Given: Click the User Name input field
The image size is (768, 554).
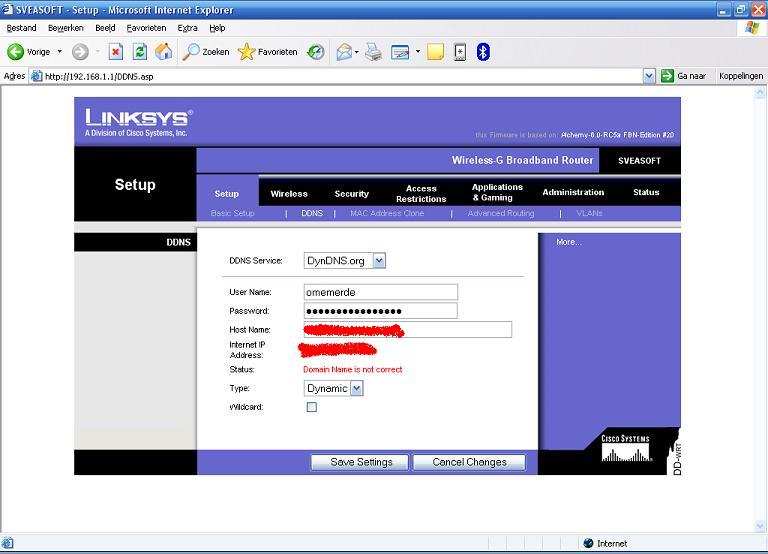Looking at the screenshot, I should tap(381, 292).
